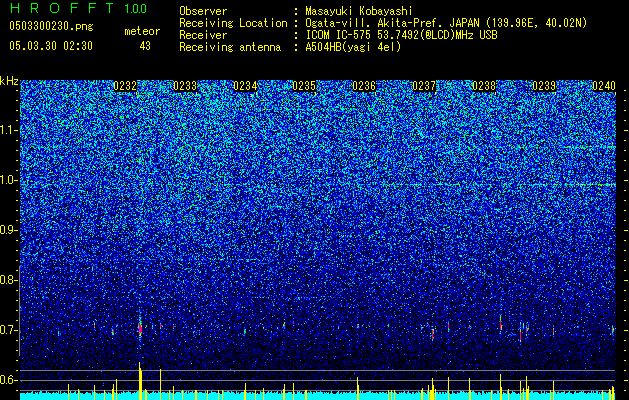The height and width of the screenshot is (400, 629).
Task: Click the observer name Masayuki Kobayashi
Action: click(x=359, y=11)
